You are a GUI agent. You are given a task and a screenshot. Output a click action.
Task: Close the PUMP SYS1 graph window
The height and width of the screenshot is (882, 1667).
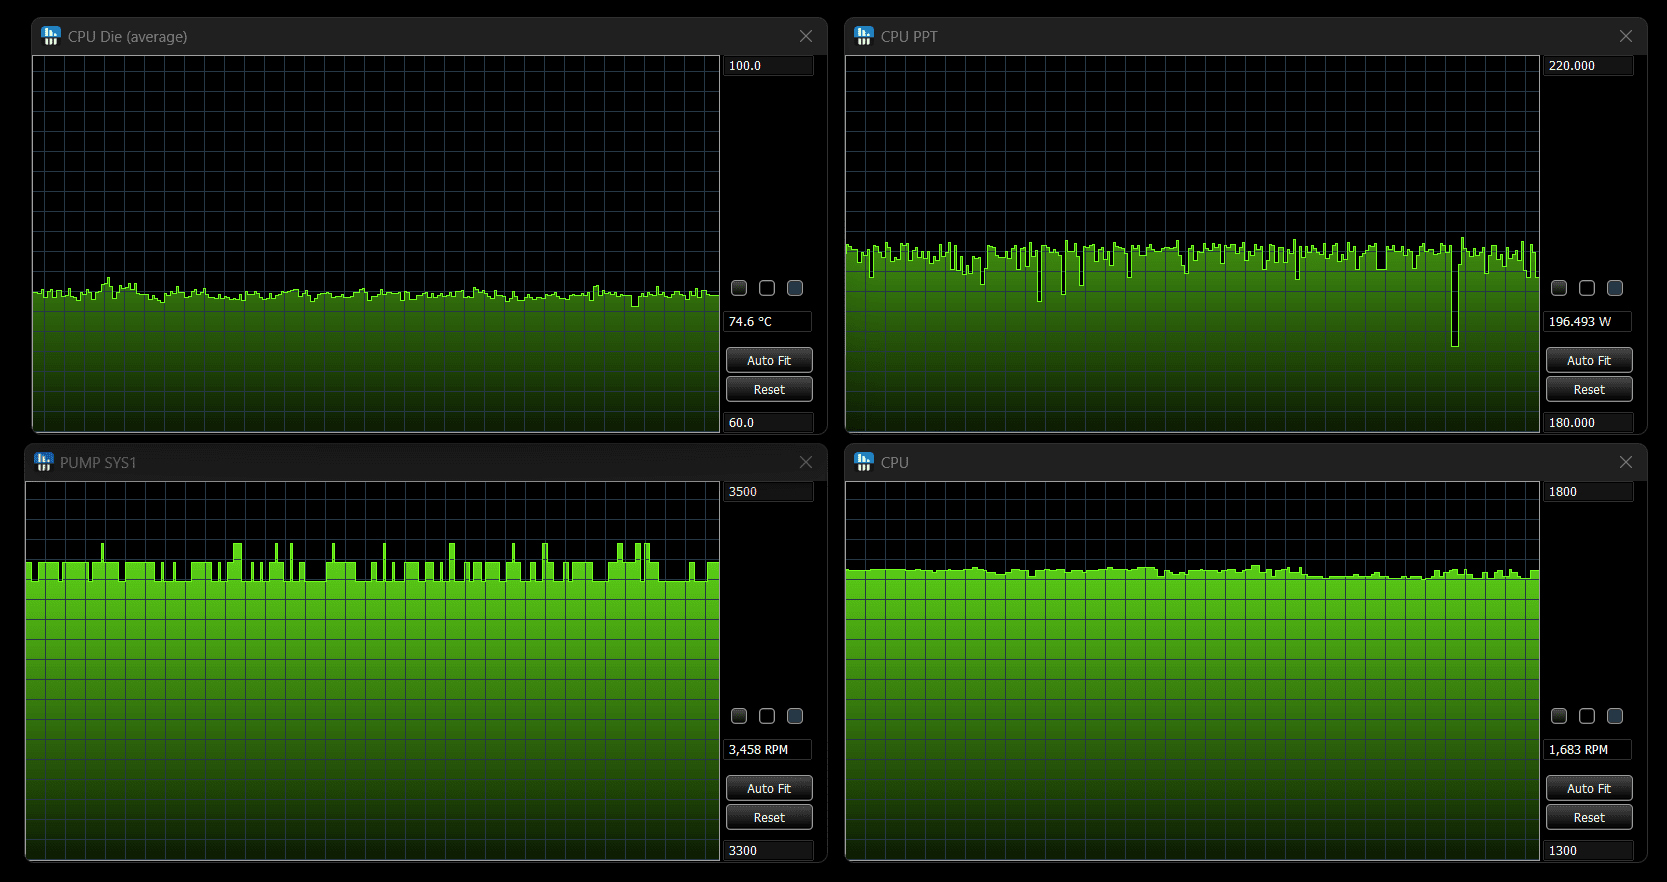click(x=806, y=462)
